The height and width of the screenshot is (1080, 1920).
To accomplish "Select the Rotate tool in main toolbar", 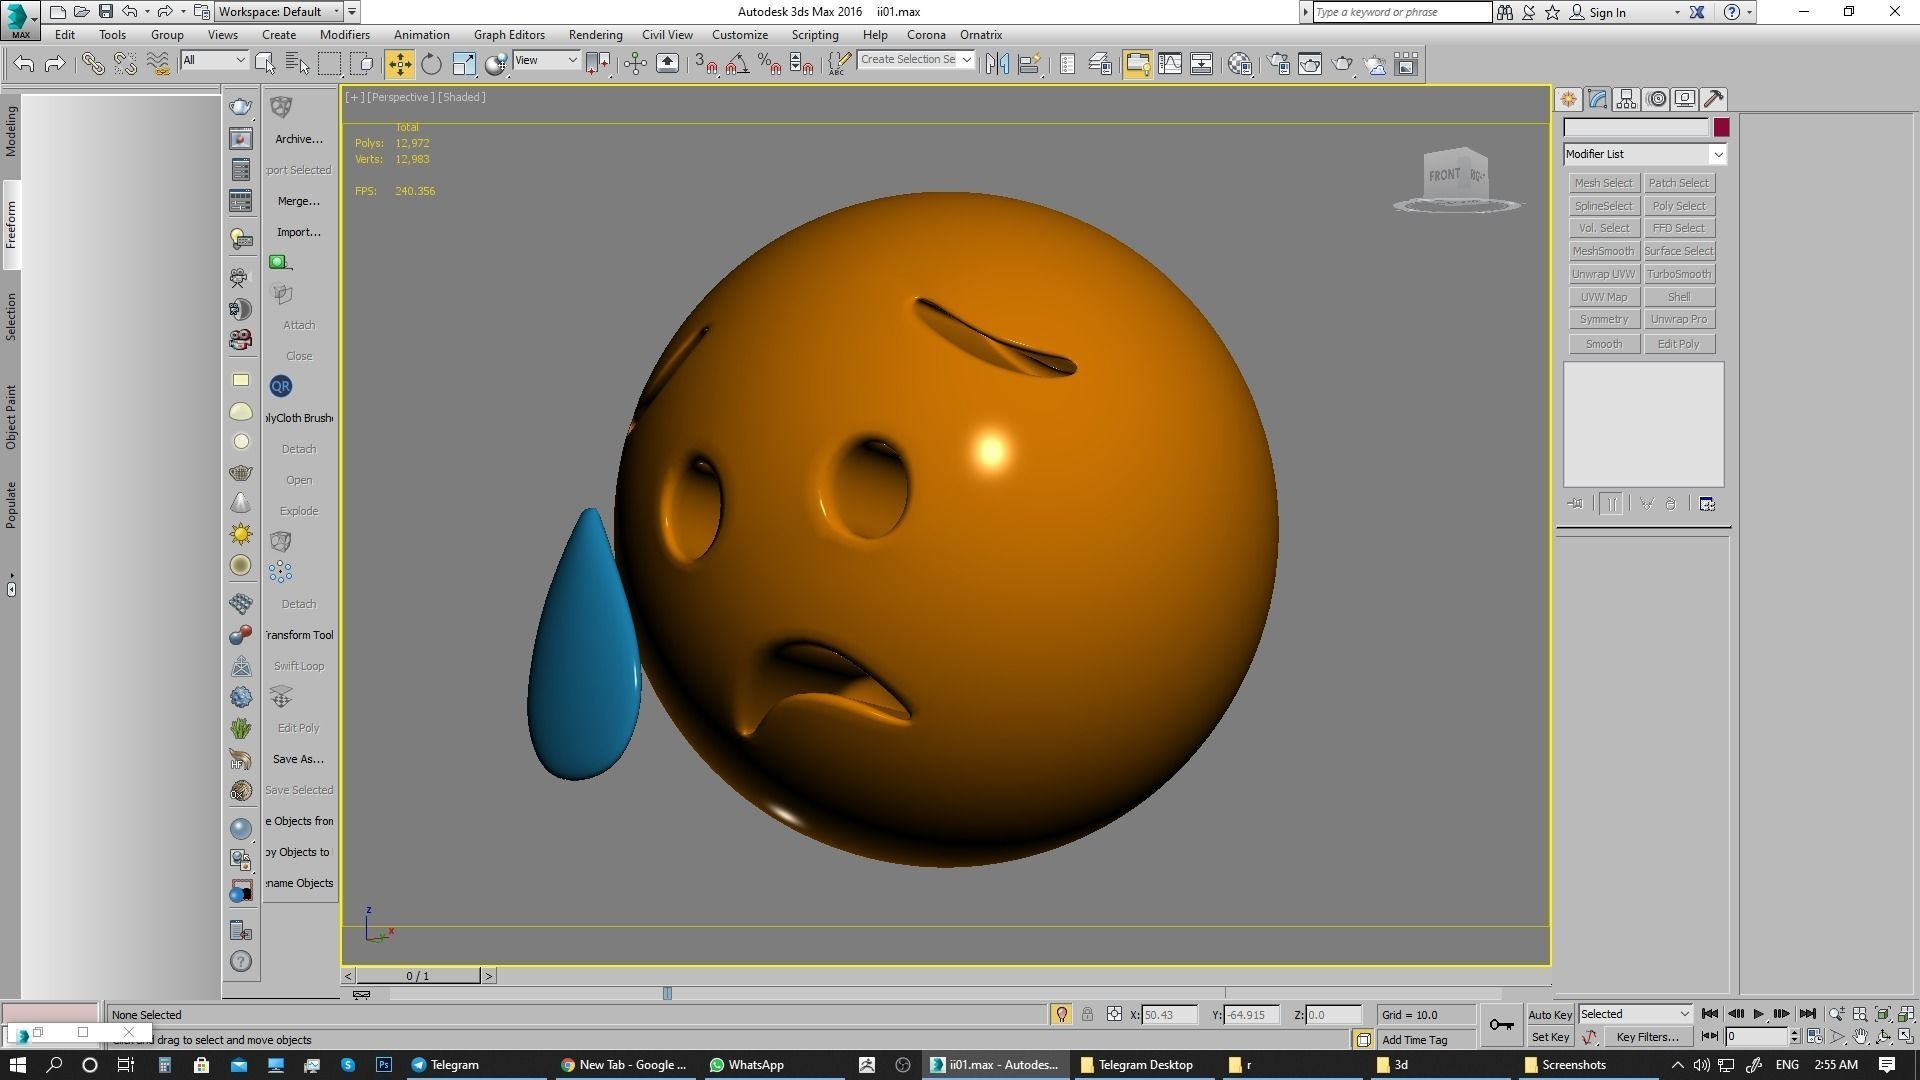I will 431,64.
